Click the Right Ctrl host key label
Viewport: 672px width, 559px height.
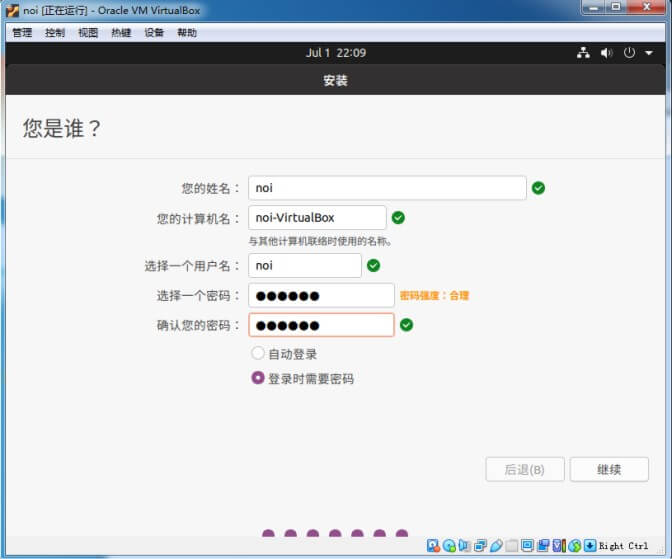pos(624,546)
